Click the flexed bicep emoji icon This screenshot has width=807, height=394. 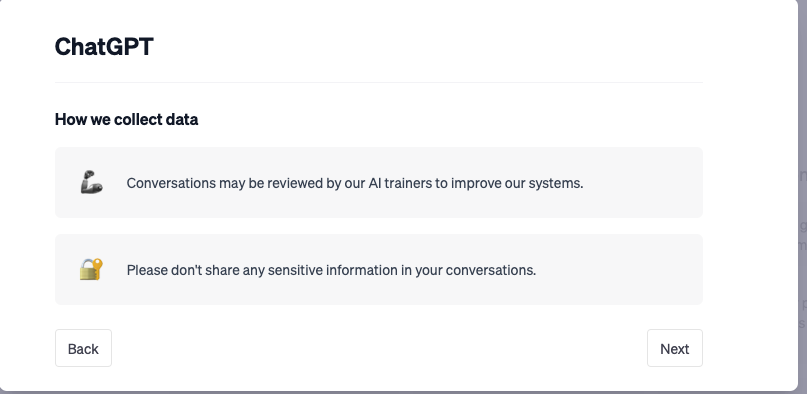coord(92,183)
